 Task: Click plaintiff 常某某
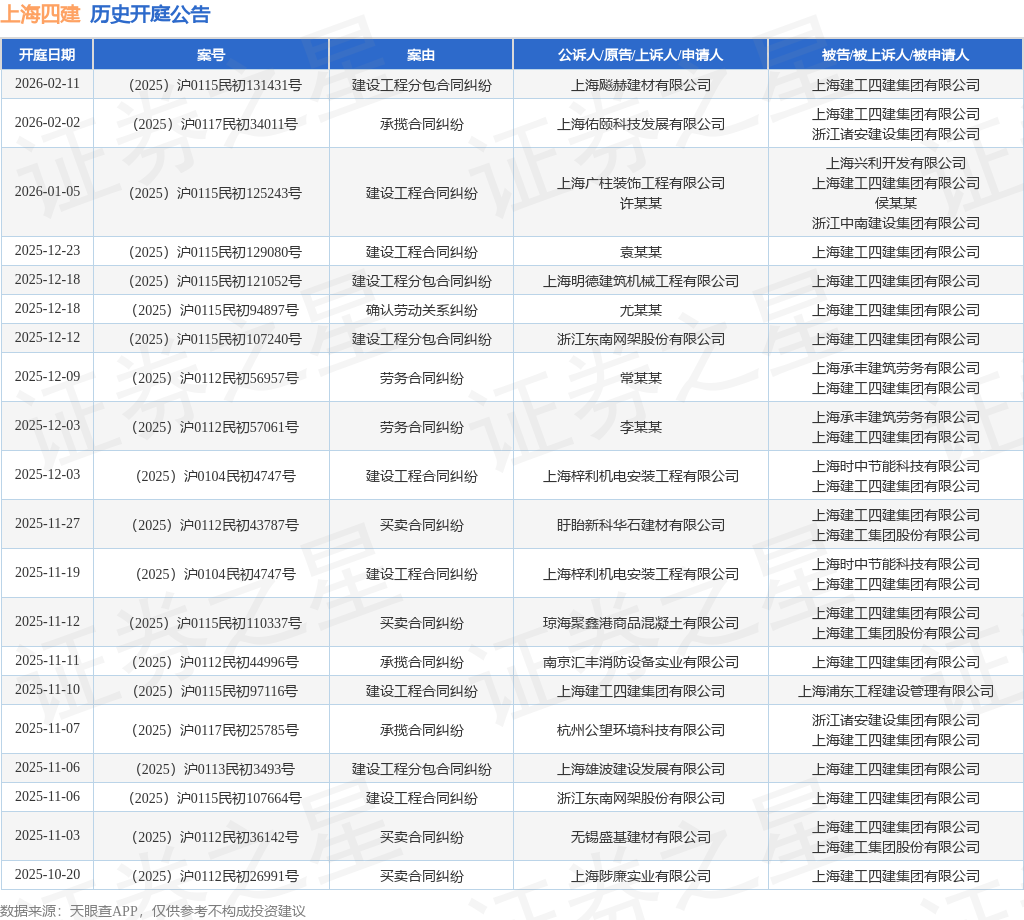coord(641,378)
